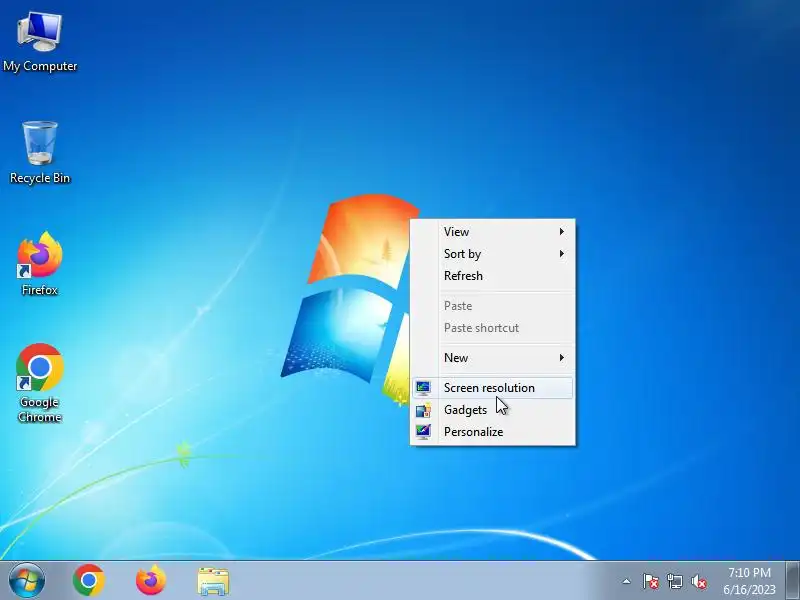Open the muted volume tray icon

(x=698, y=581)
